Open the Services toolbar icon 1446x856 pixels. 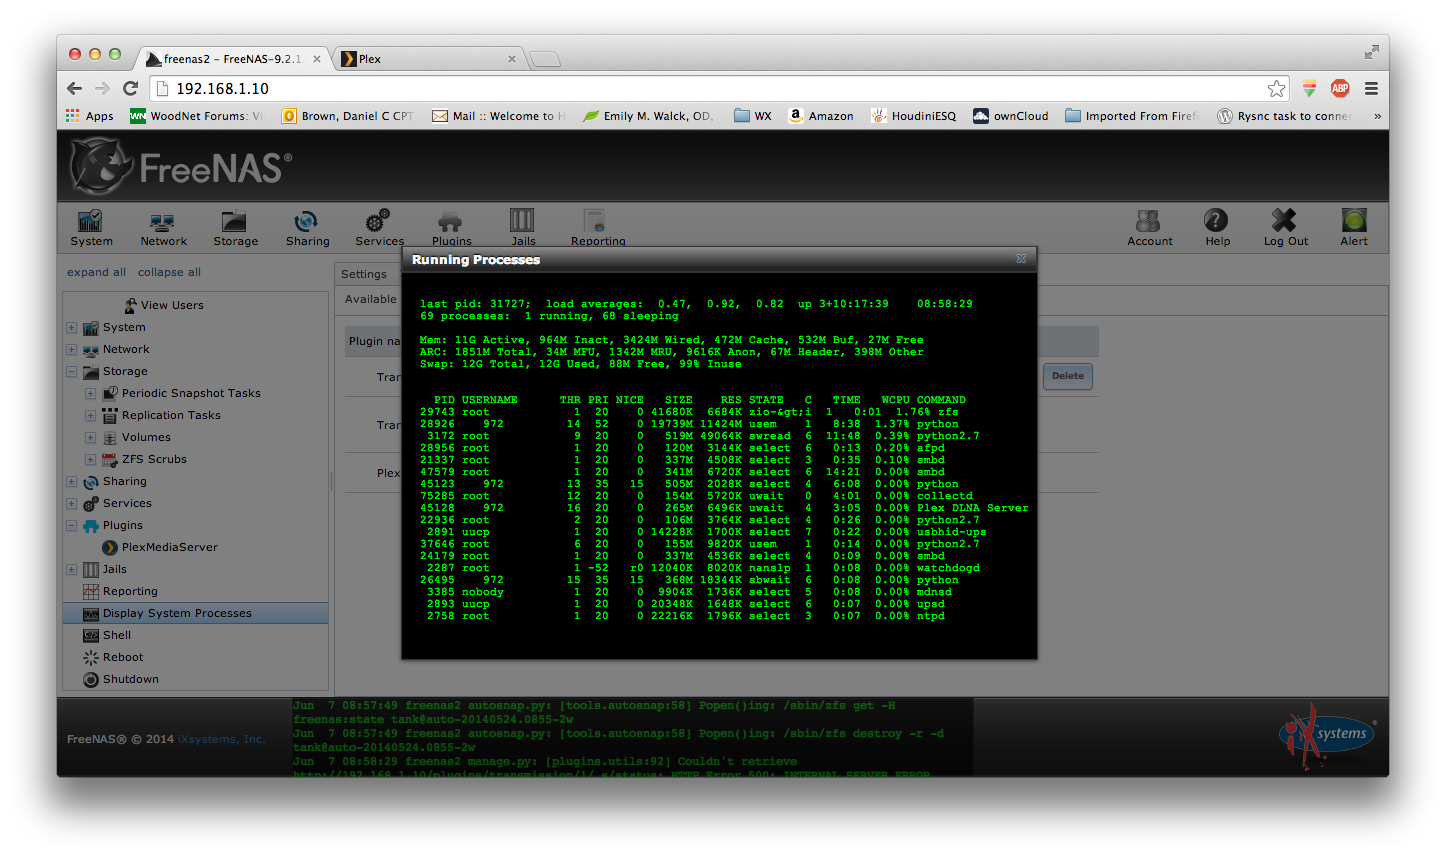click(379, 227)
